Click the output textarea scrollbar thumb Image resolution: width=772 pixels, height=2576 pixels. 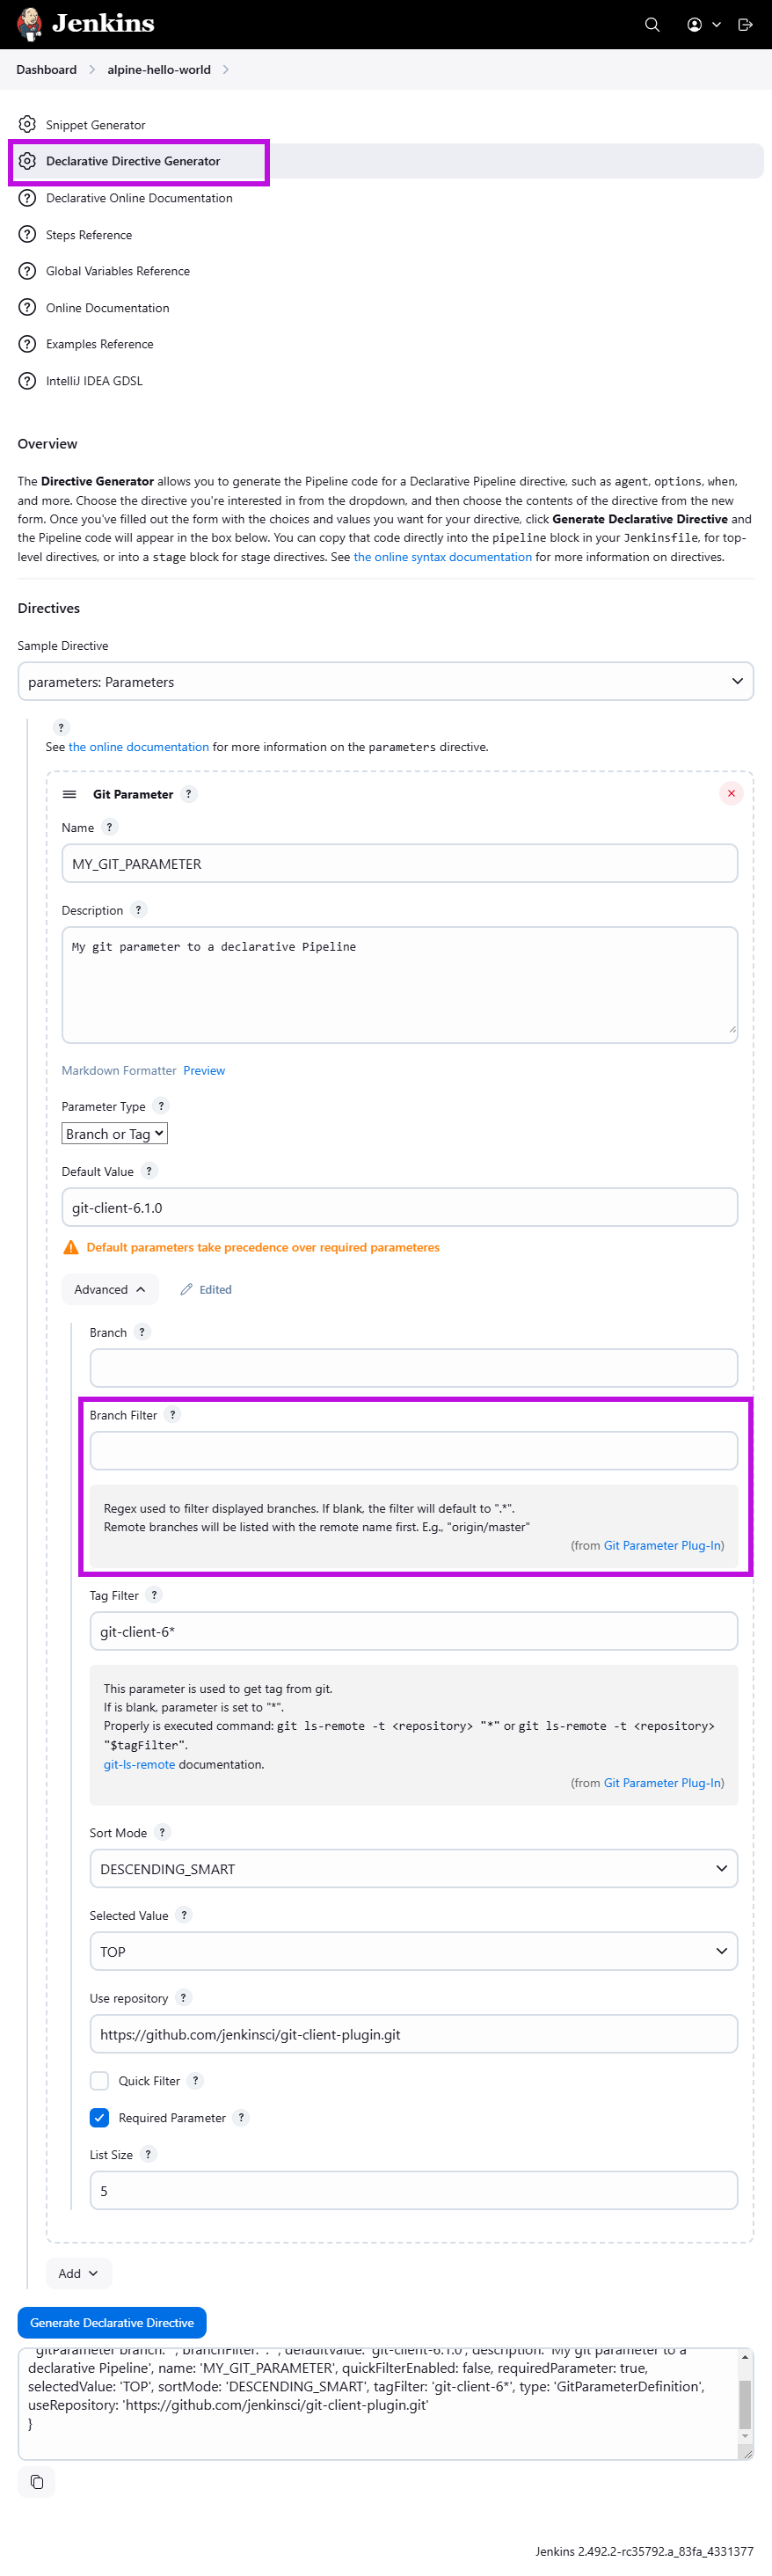coord(745,2404)
